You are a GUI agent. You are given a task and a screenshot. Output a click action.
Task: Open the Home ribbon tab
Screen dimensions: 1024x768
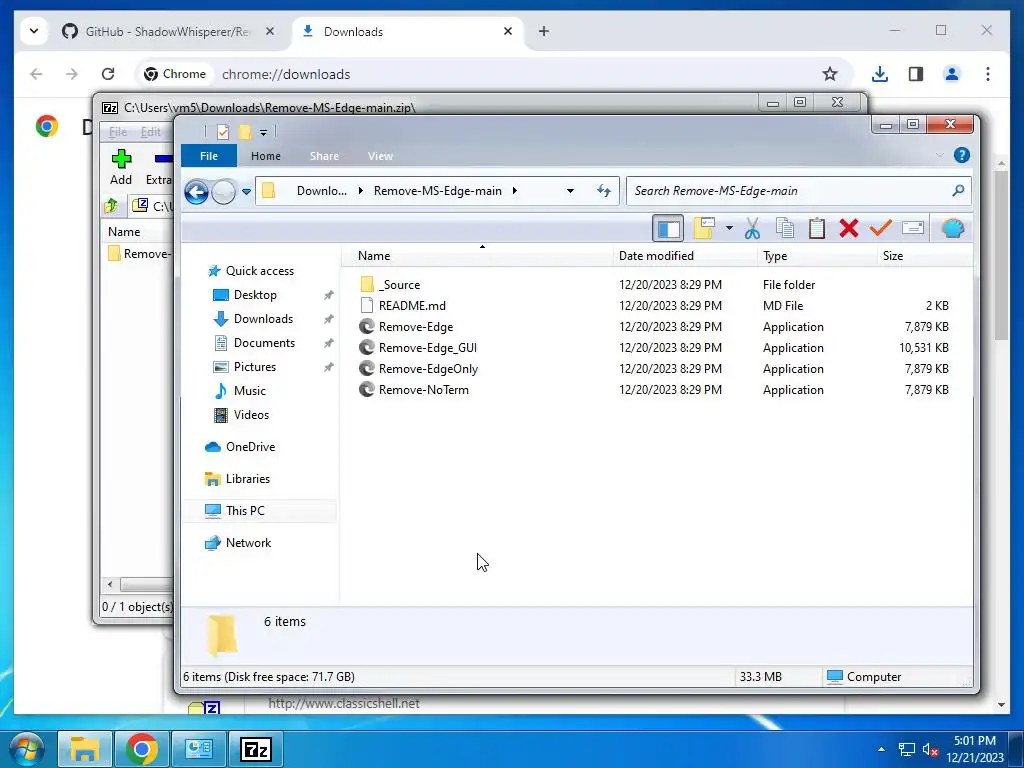pyautogui.click(x=266, y=156)
